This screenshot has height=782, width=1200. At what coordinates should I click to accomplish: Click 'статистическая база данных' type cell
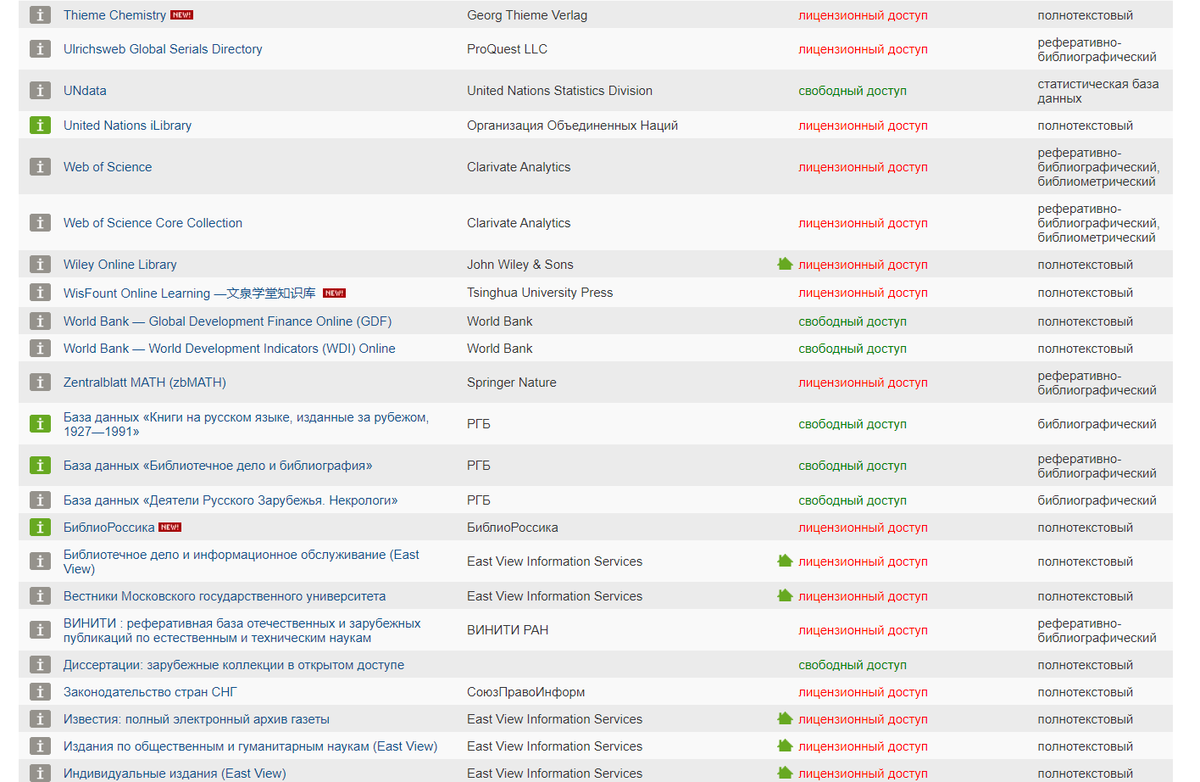pos(1098,91)
